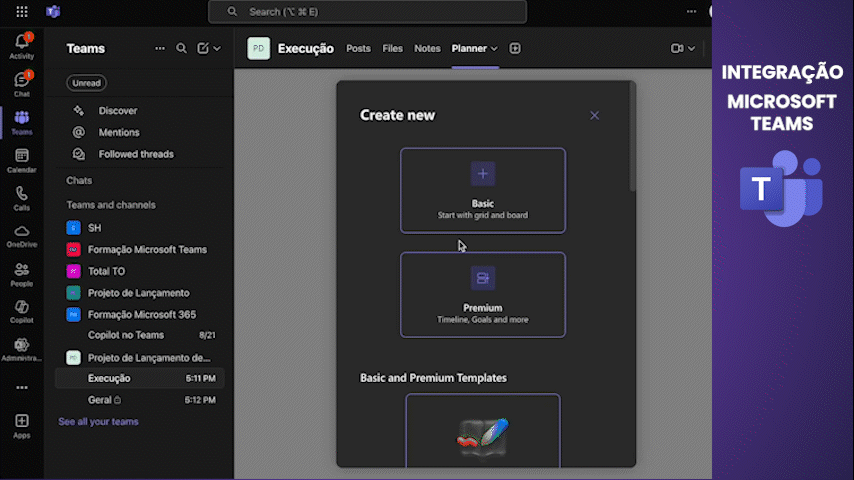The height and width of the screenshot is (480, 854).
Task: Choose the Basic plan option
Action: click(483, 190)
